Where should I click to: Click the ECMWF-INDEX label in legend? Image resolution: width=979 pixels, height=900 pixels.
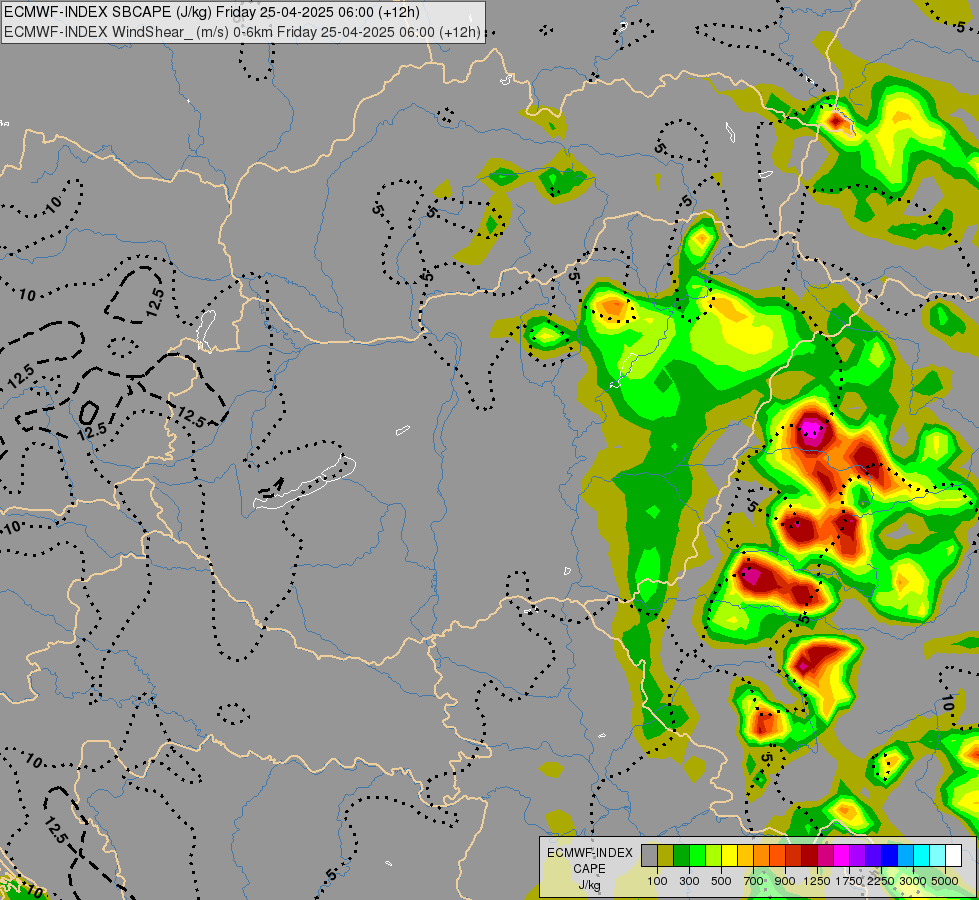[x=589, y=853]
